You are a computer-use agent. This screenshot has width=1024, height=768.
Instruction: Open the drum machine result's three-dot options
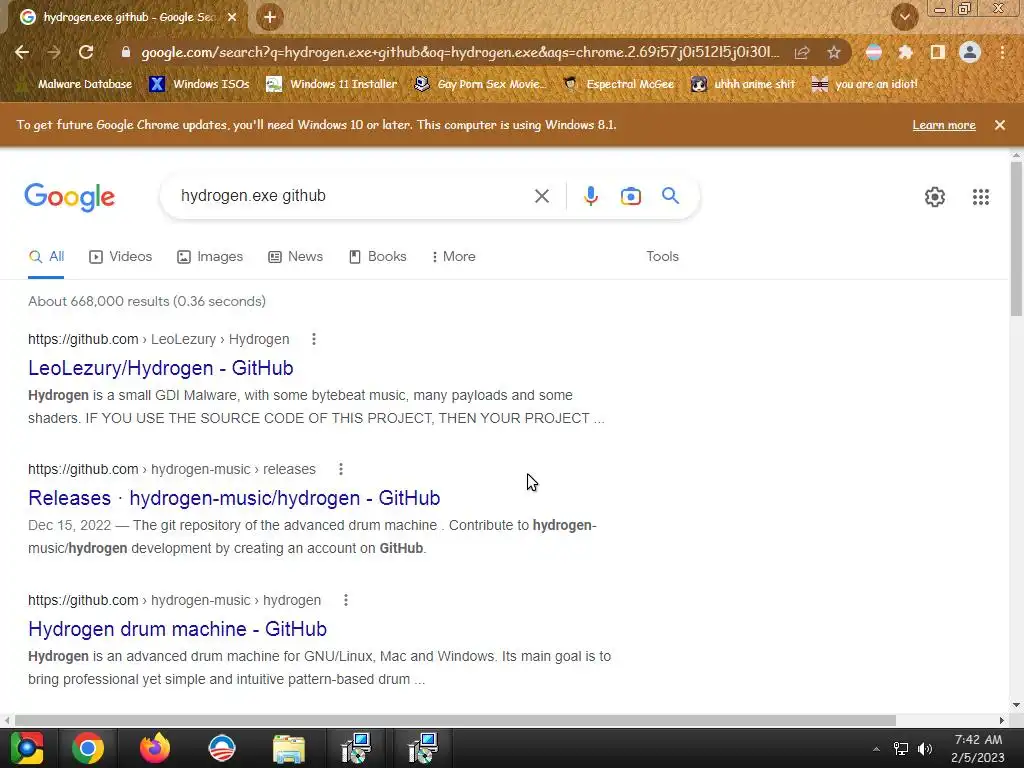[345, 600]
